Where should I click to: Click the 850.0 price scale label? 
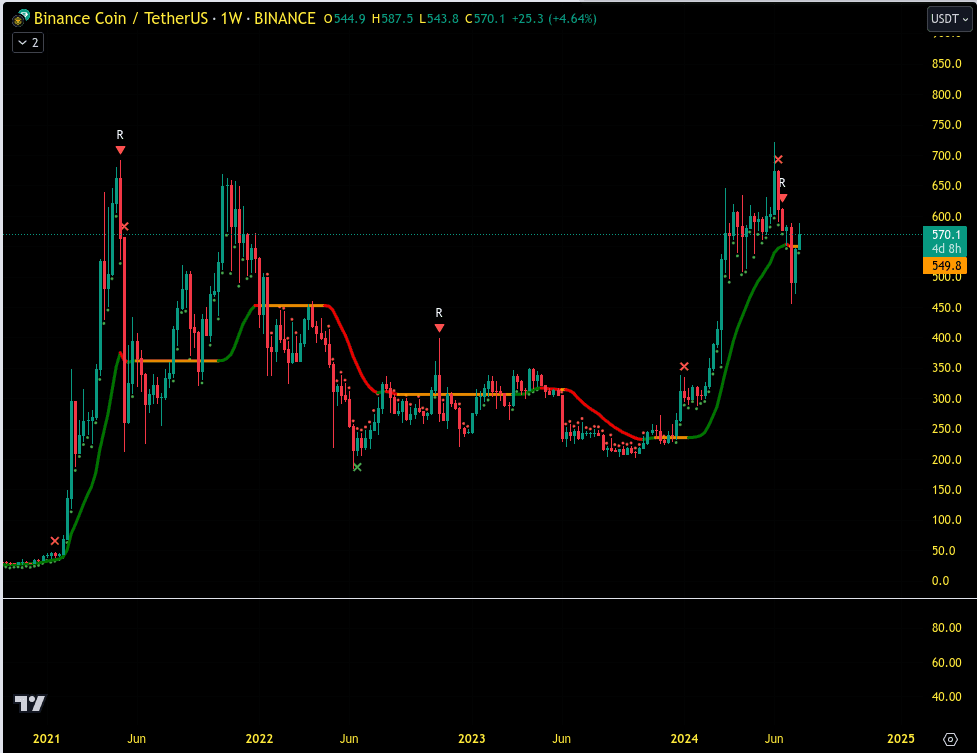pos(946,64)
